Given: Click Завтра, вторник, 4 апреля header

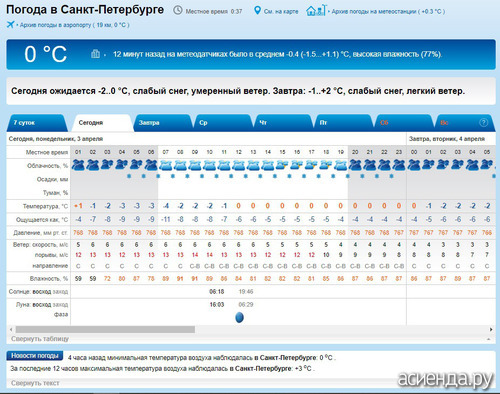Looking at the screenshot, I should (447, 139).
